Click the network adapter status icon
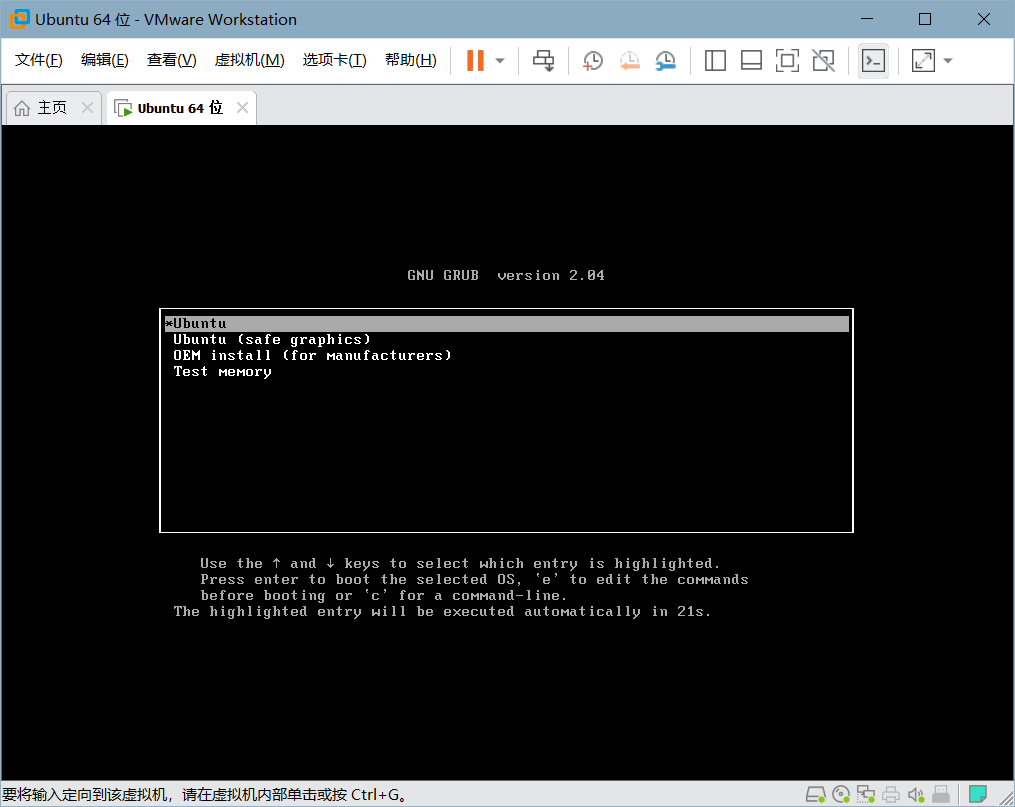The width and height of the screenshot is (1015, 807). (865, 794)
